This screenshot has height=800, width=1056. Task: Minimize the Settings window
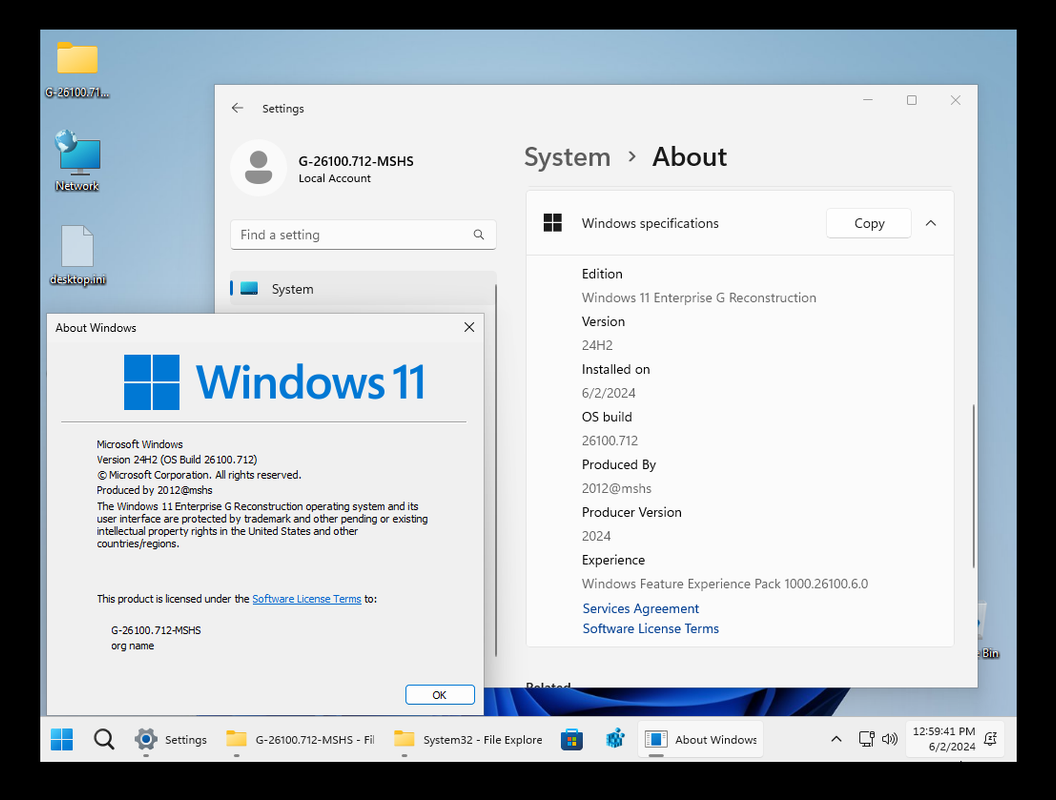pyautogui.click(x=867, y=100)
